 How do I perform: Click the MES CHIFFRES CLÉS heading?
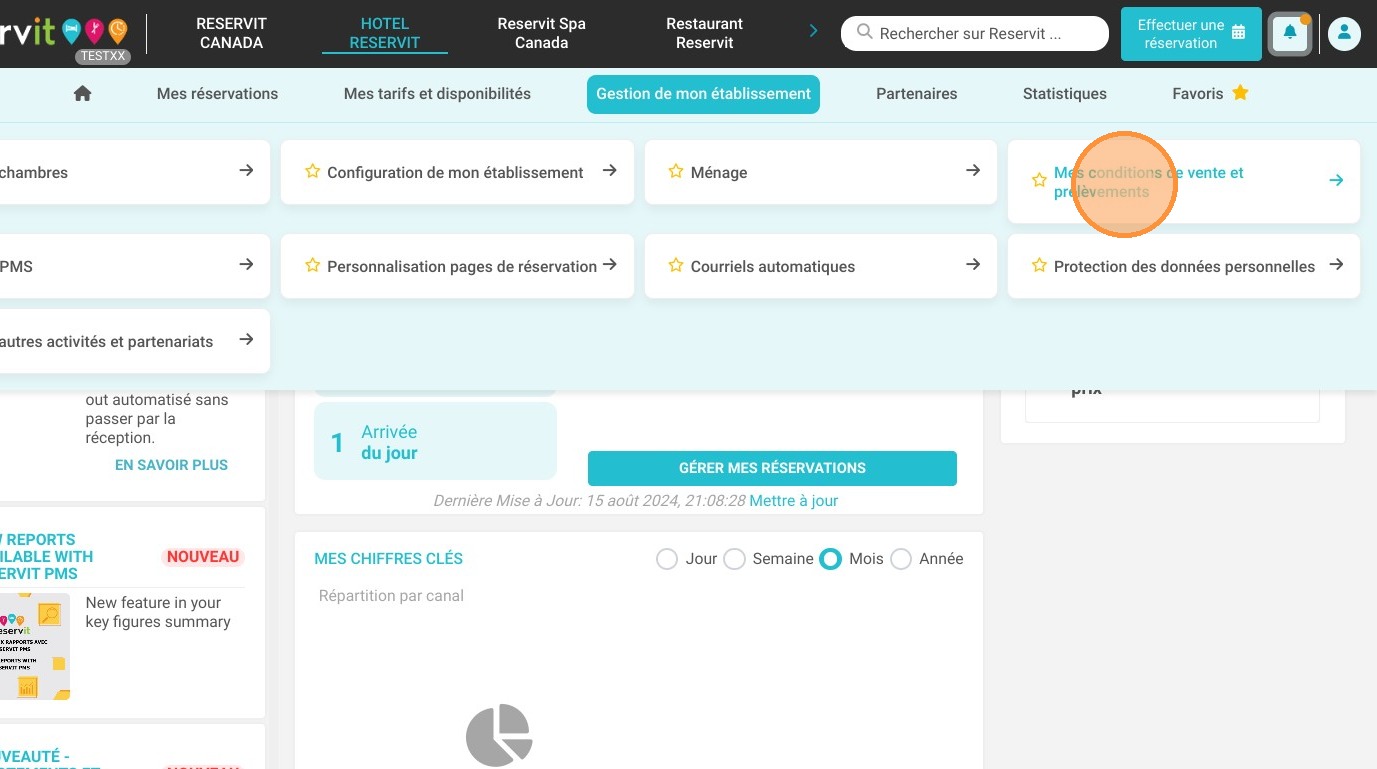click(388, 559)
